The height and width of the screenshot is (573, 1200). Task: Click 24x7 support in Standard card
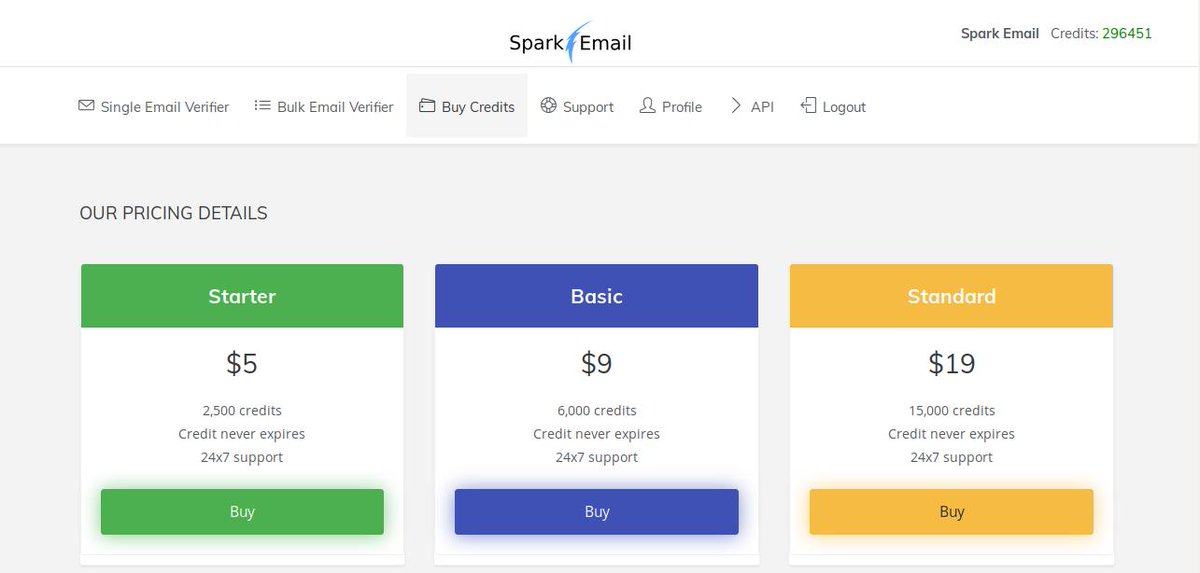coord(951,457)
